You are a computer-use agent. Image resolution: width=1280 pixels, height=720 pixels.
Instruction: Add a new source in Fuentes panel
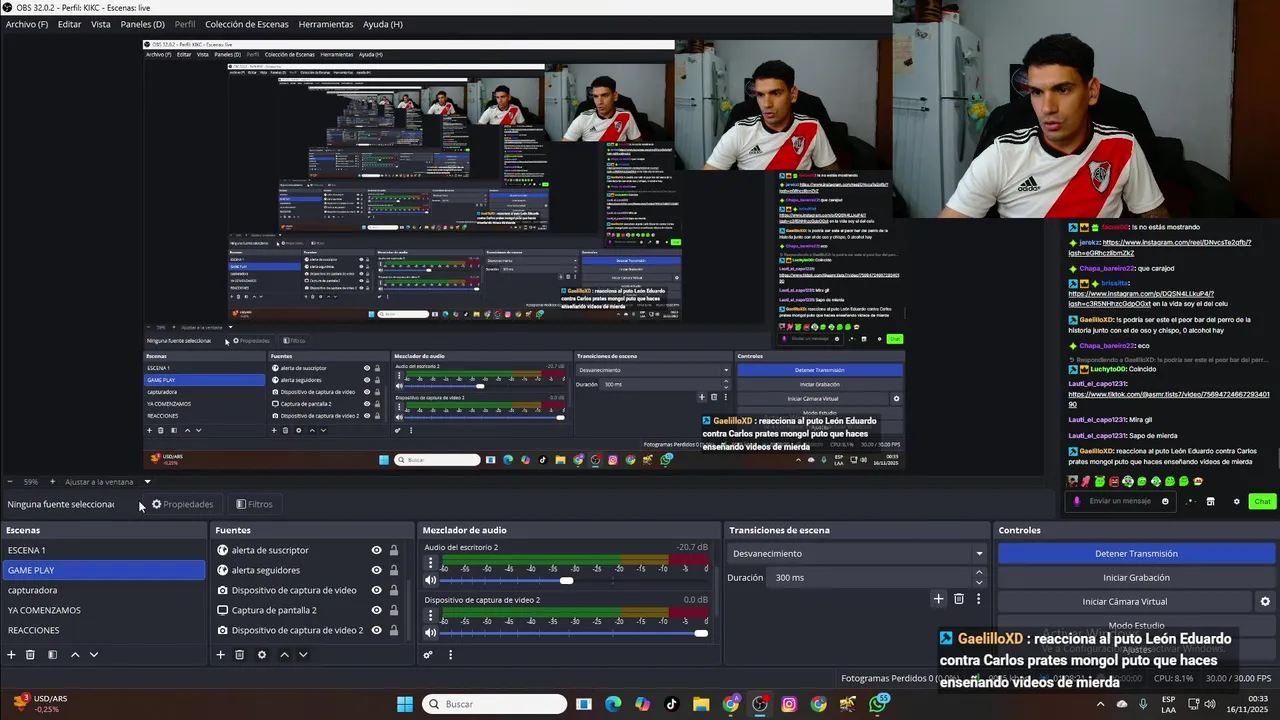(x=220, y=655)
